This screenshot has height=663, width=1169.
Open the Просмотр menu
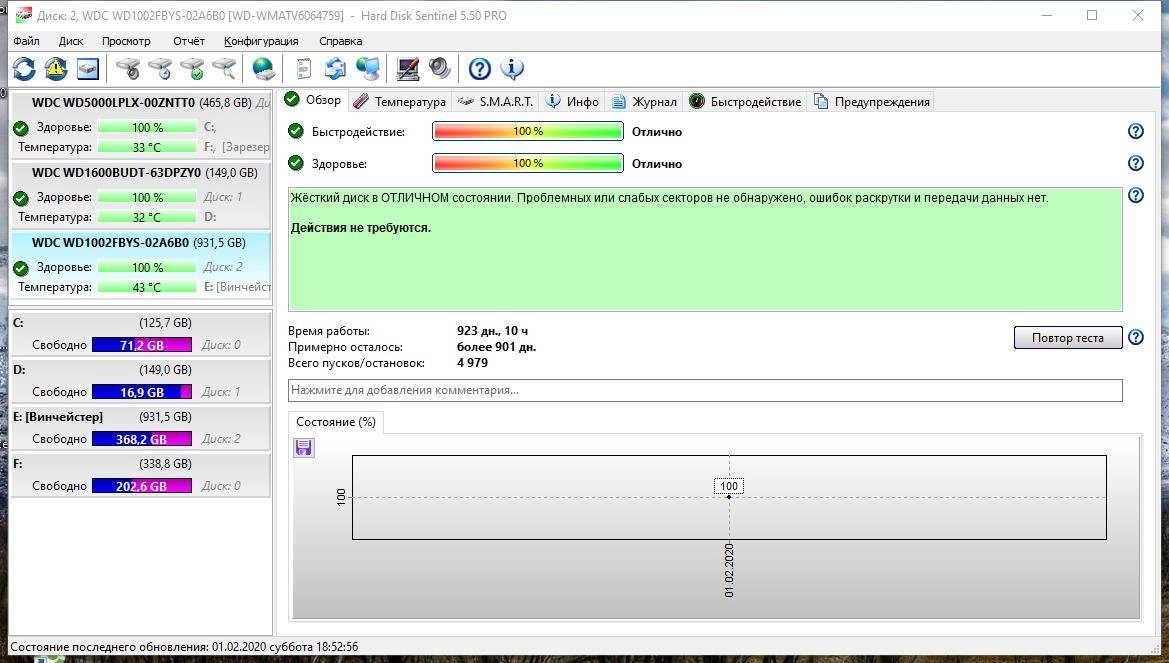click(x=126, y=41)
